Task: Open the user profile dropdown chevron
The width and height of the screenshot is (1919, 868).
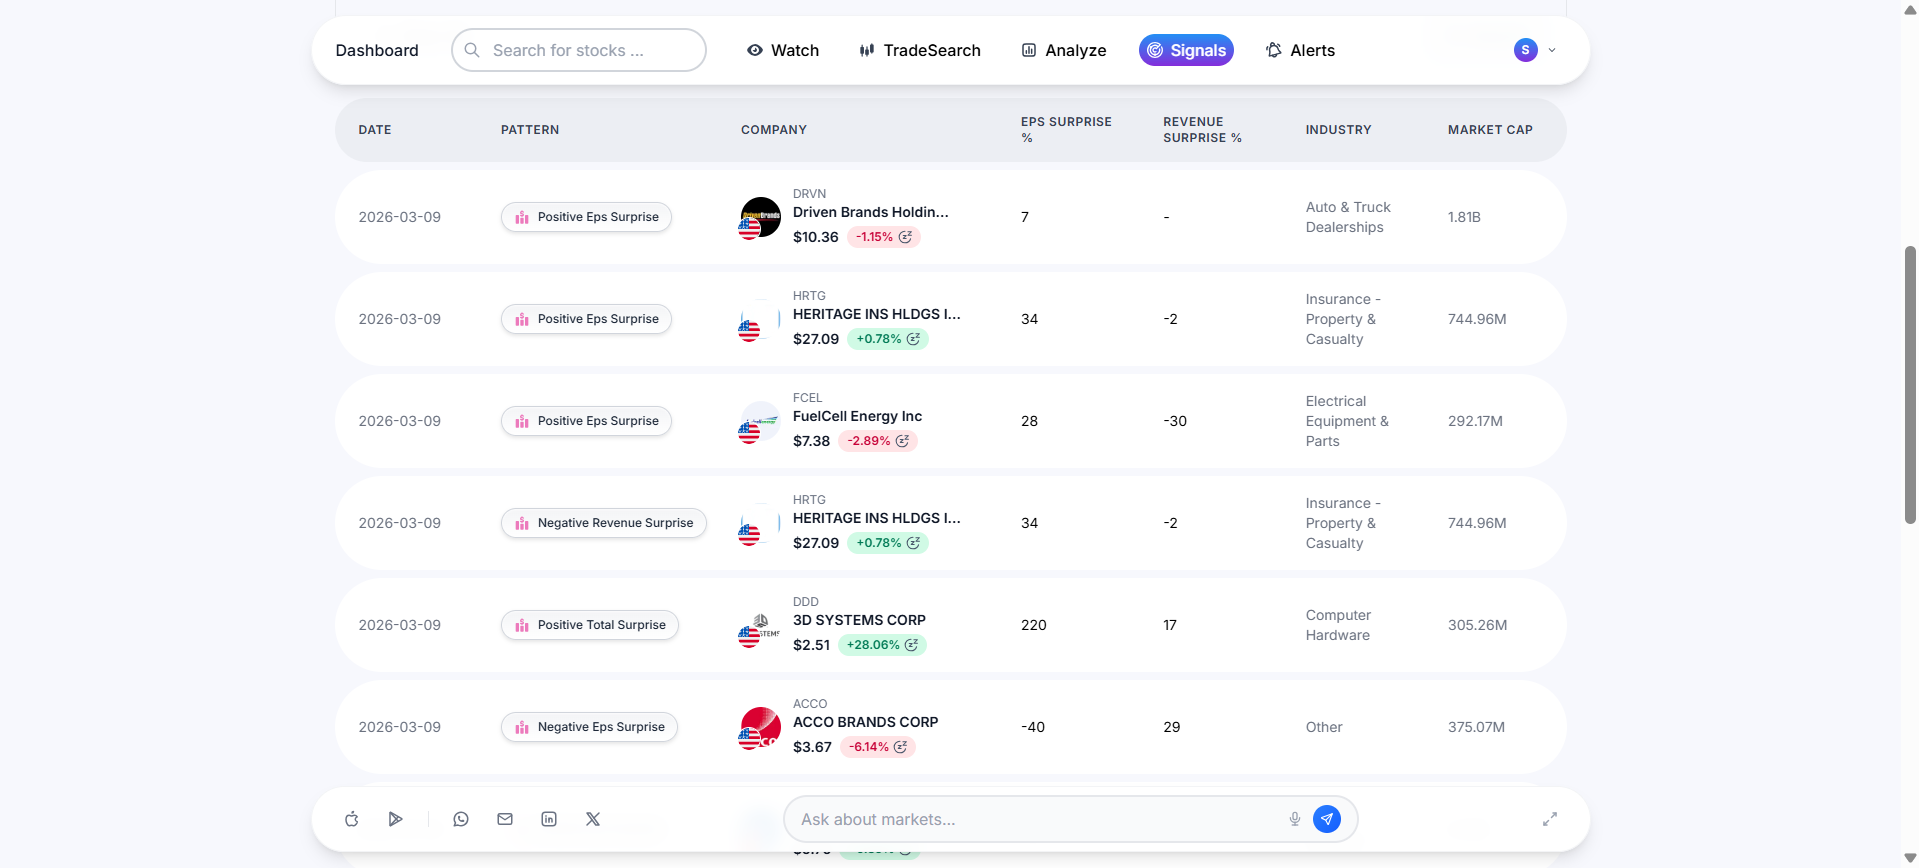Action: coord(1552,50)
